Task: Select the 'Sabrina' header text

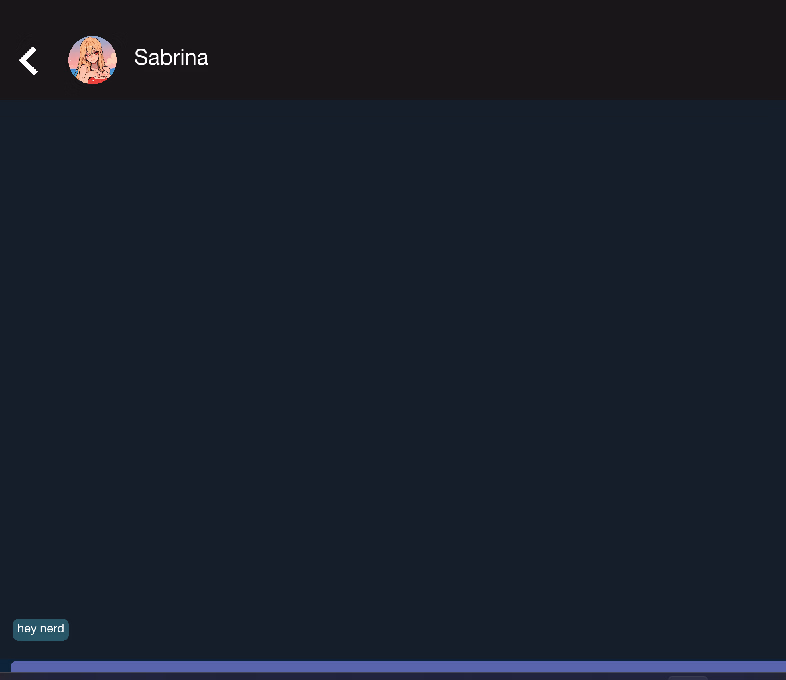Action: (171, 58)
